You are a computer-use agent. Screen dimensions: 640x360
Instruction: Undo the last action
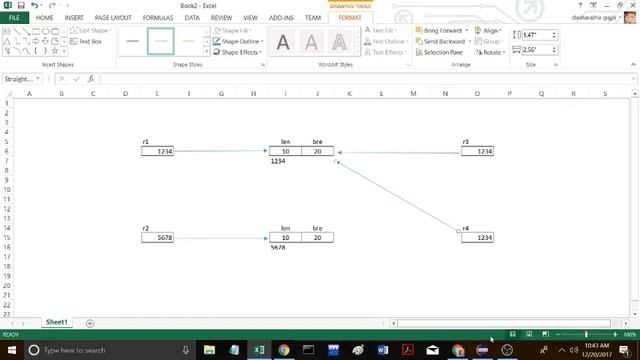pos(34,5)
